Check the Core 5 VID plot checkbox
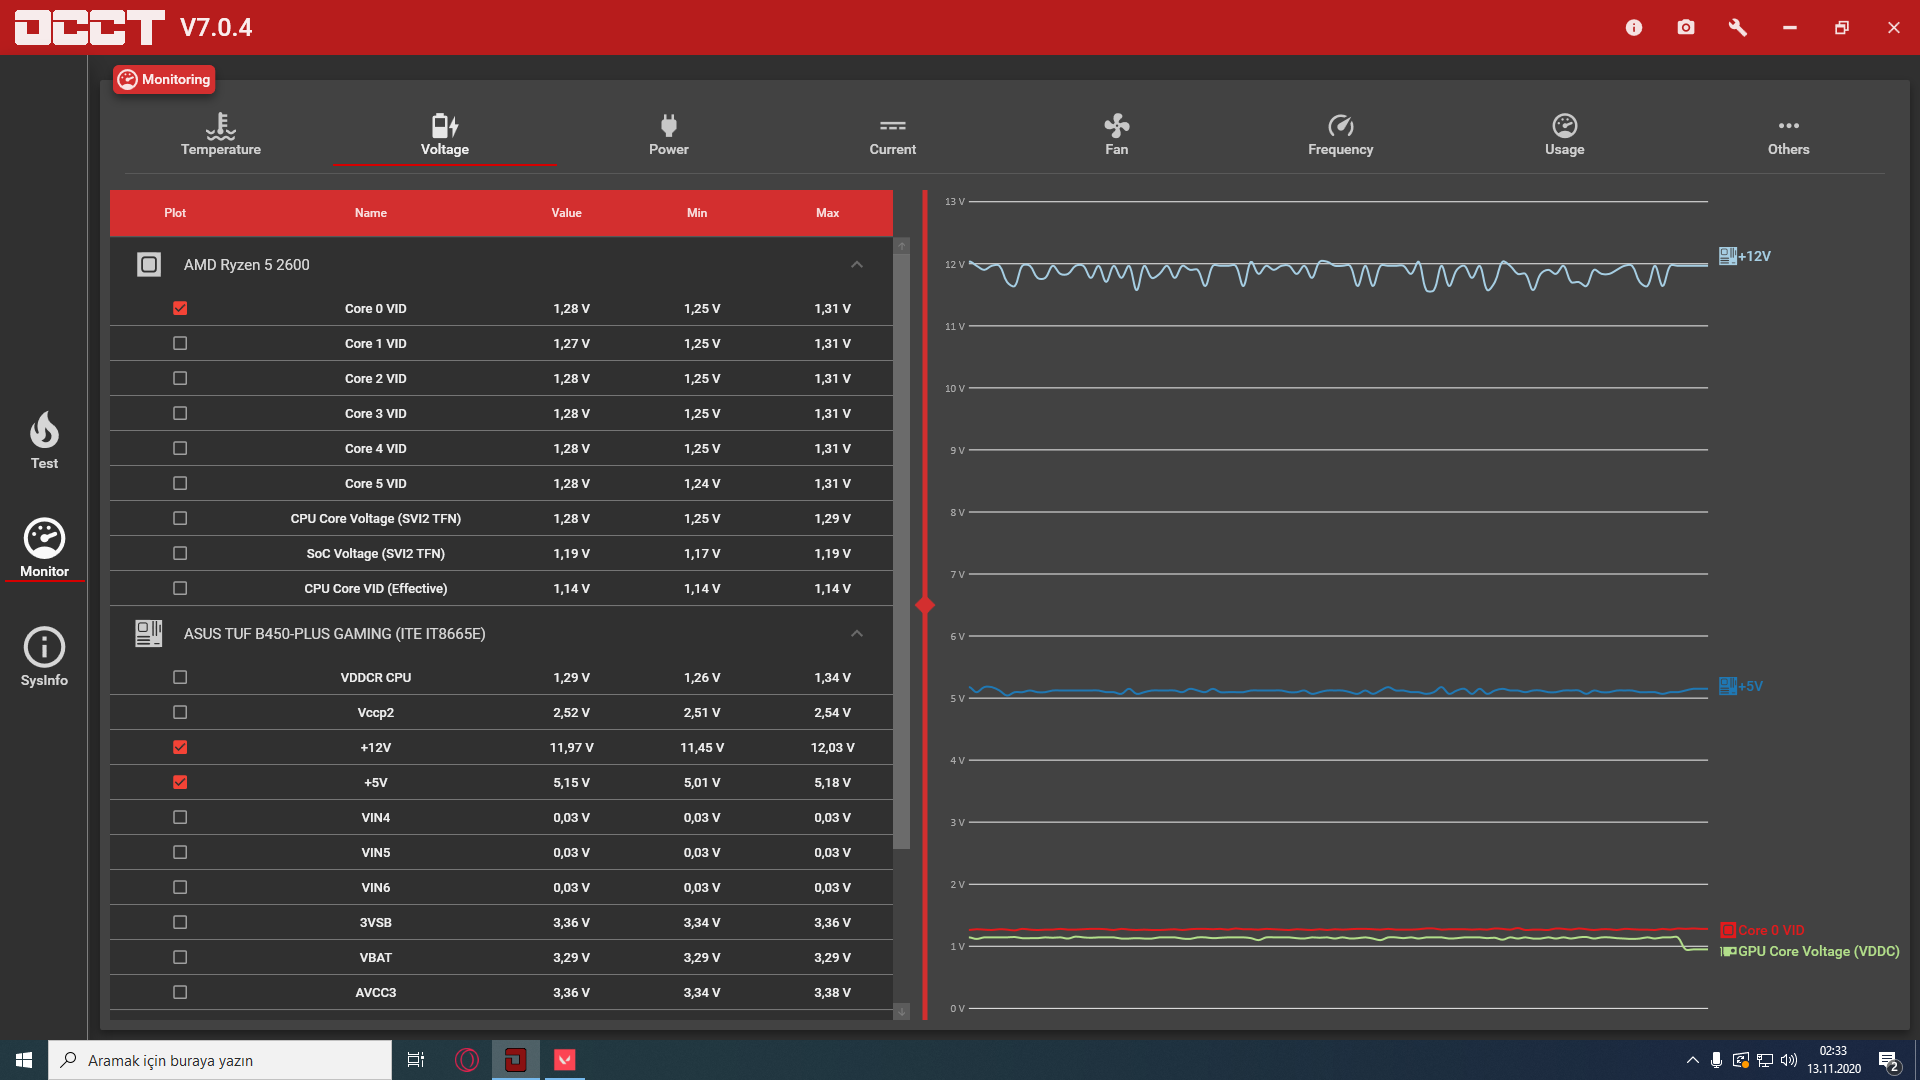Image resolution: width=1920 pixels, height=1080 pixels. [x=180, y=483]
